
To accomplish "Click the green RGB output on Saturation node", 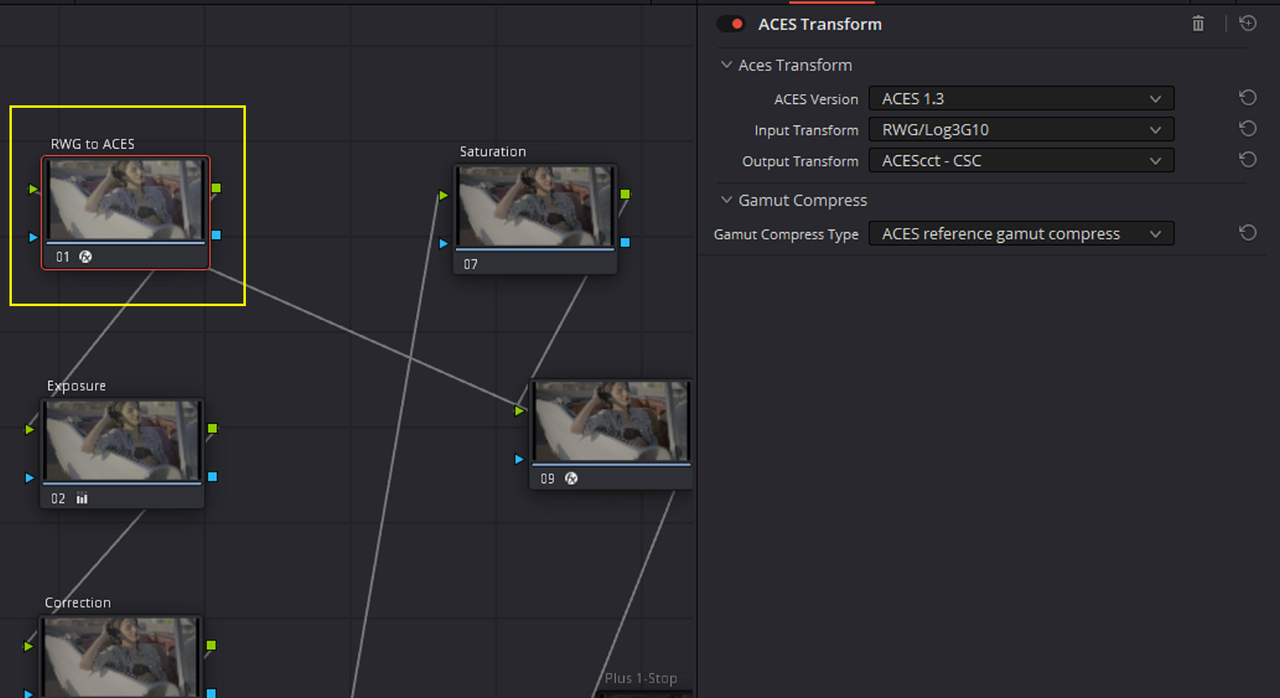I will coord(626,194).
